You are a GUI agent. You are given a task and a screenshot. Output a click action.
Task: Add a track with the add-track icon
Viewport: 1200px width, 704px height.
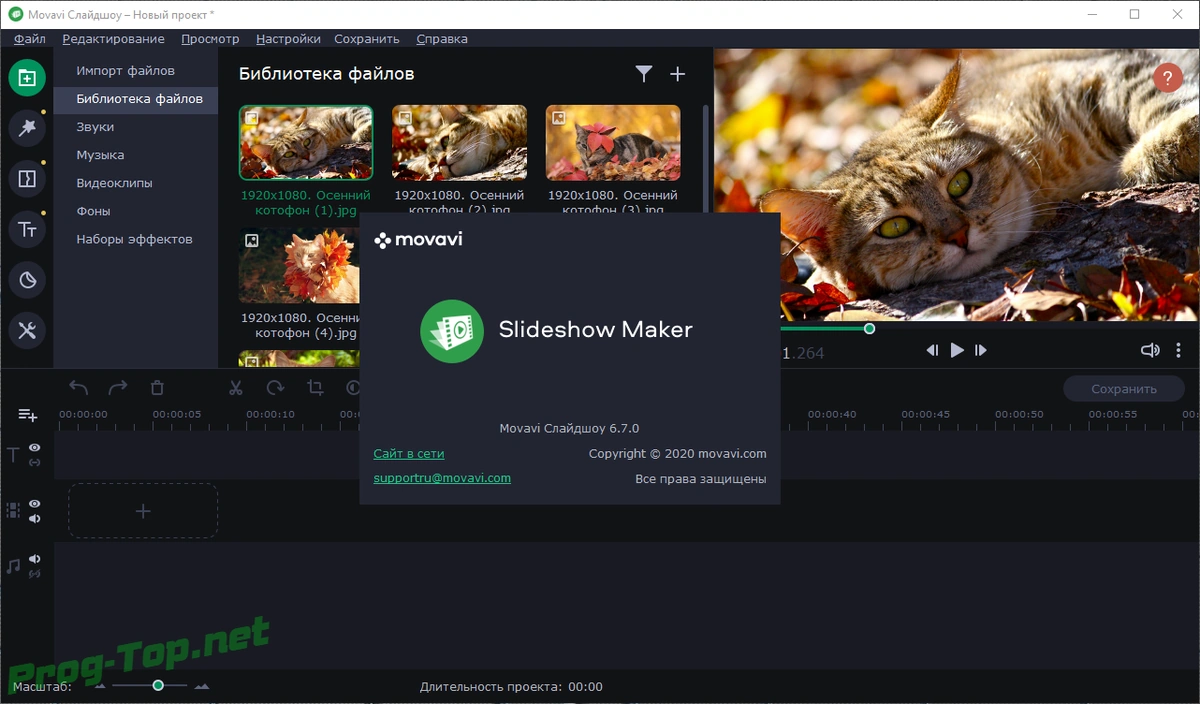pyautogui.click(x=27, y=415)
